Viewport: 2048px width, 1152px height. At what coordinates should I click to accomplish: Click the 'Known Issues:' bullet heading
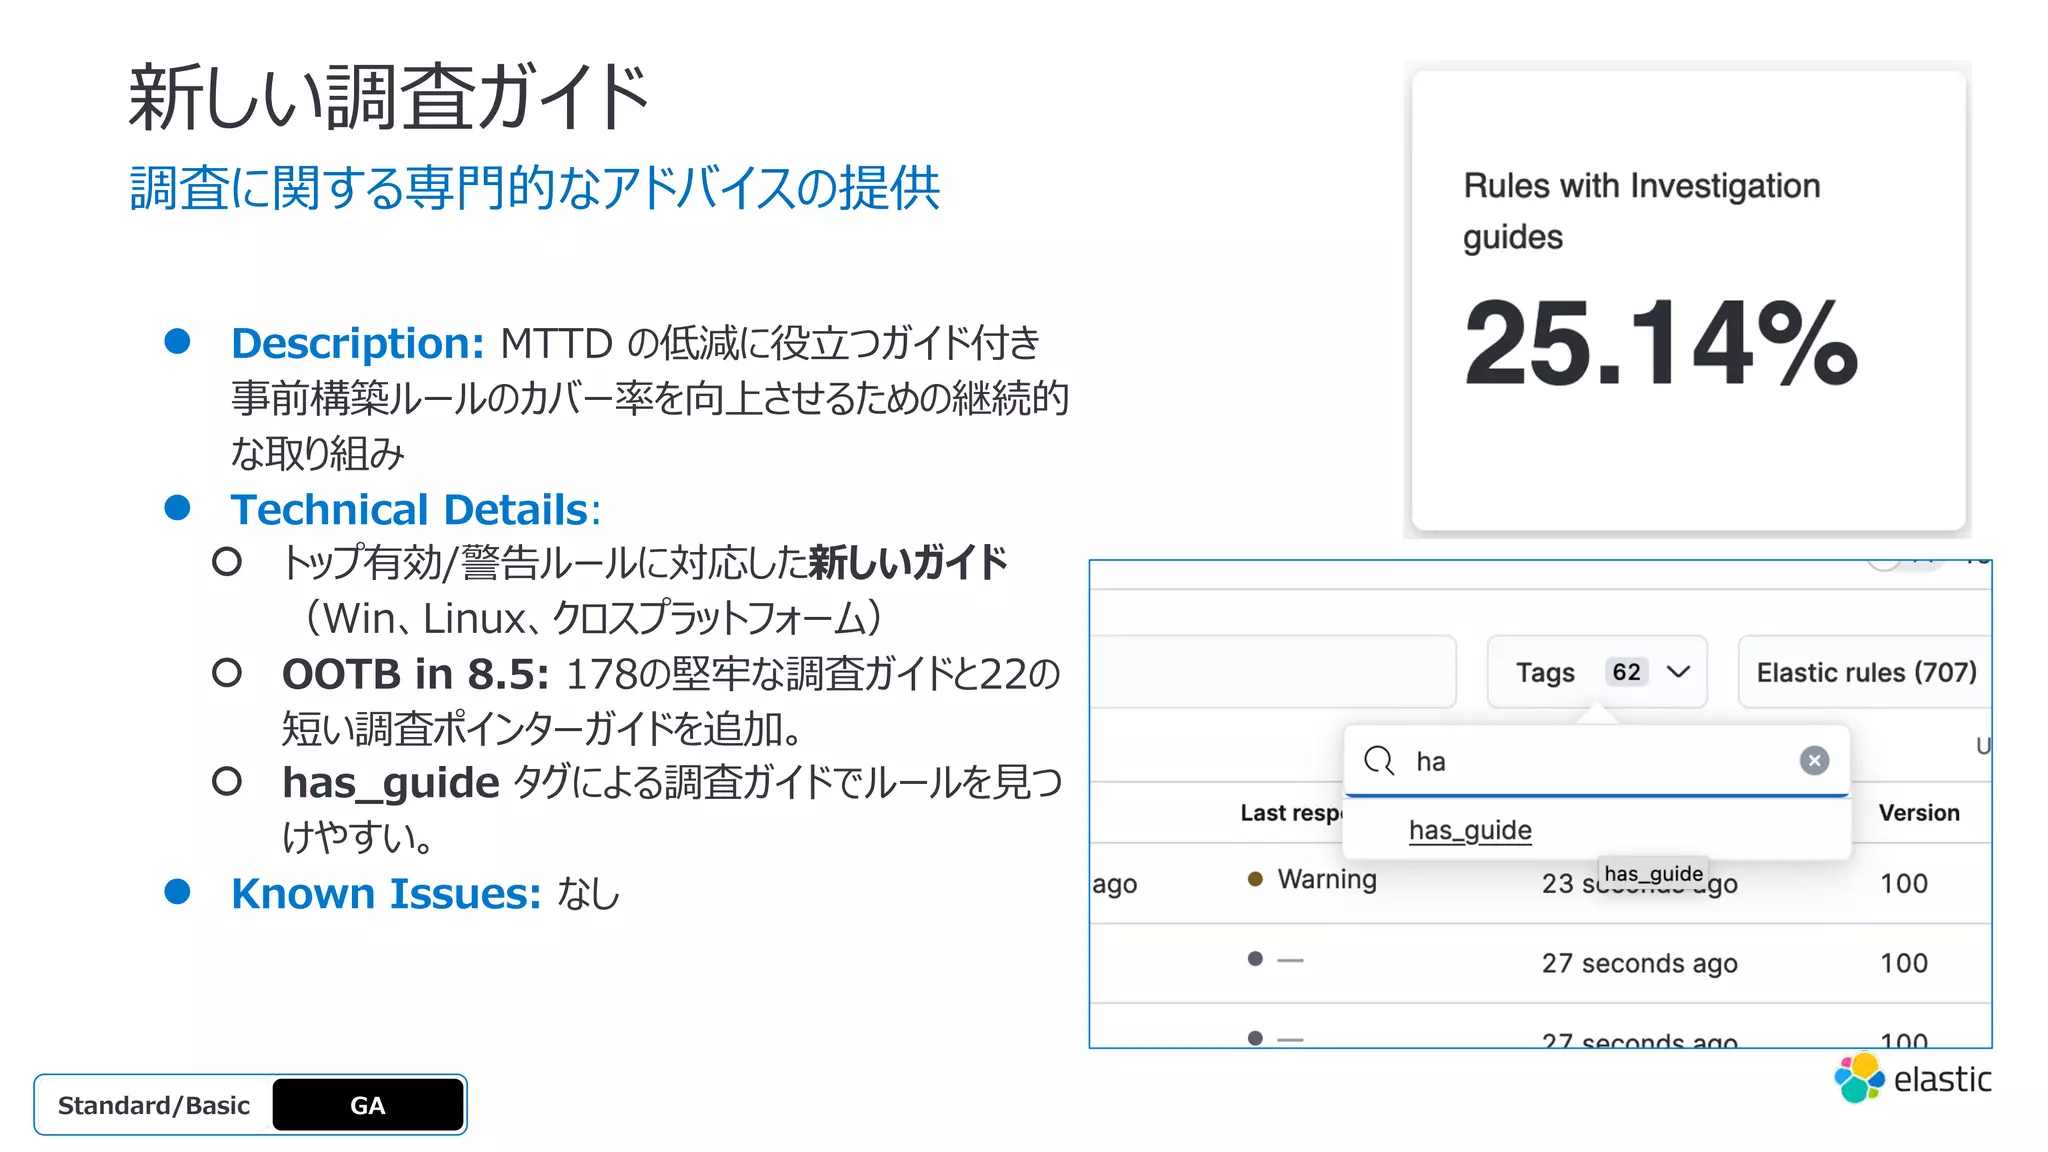(385, 894)
